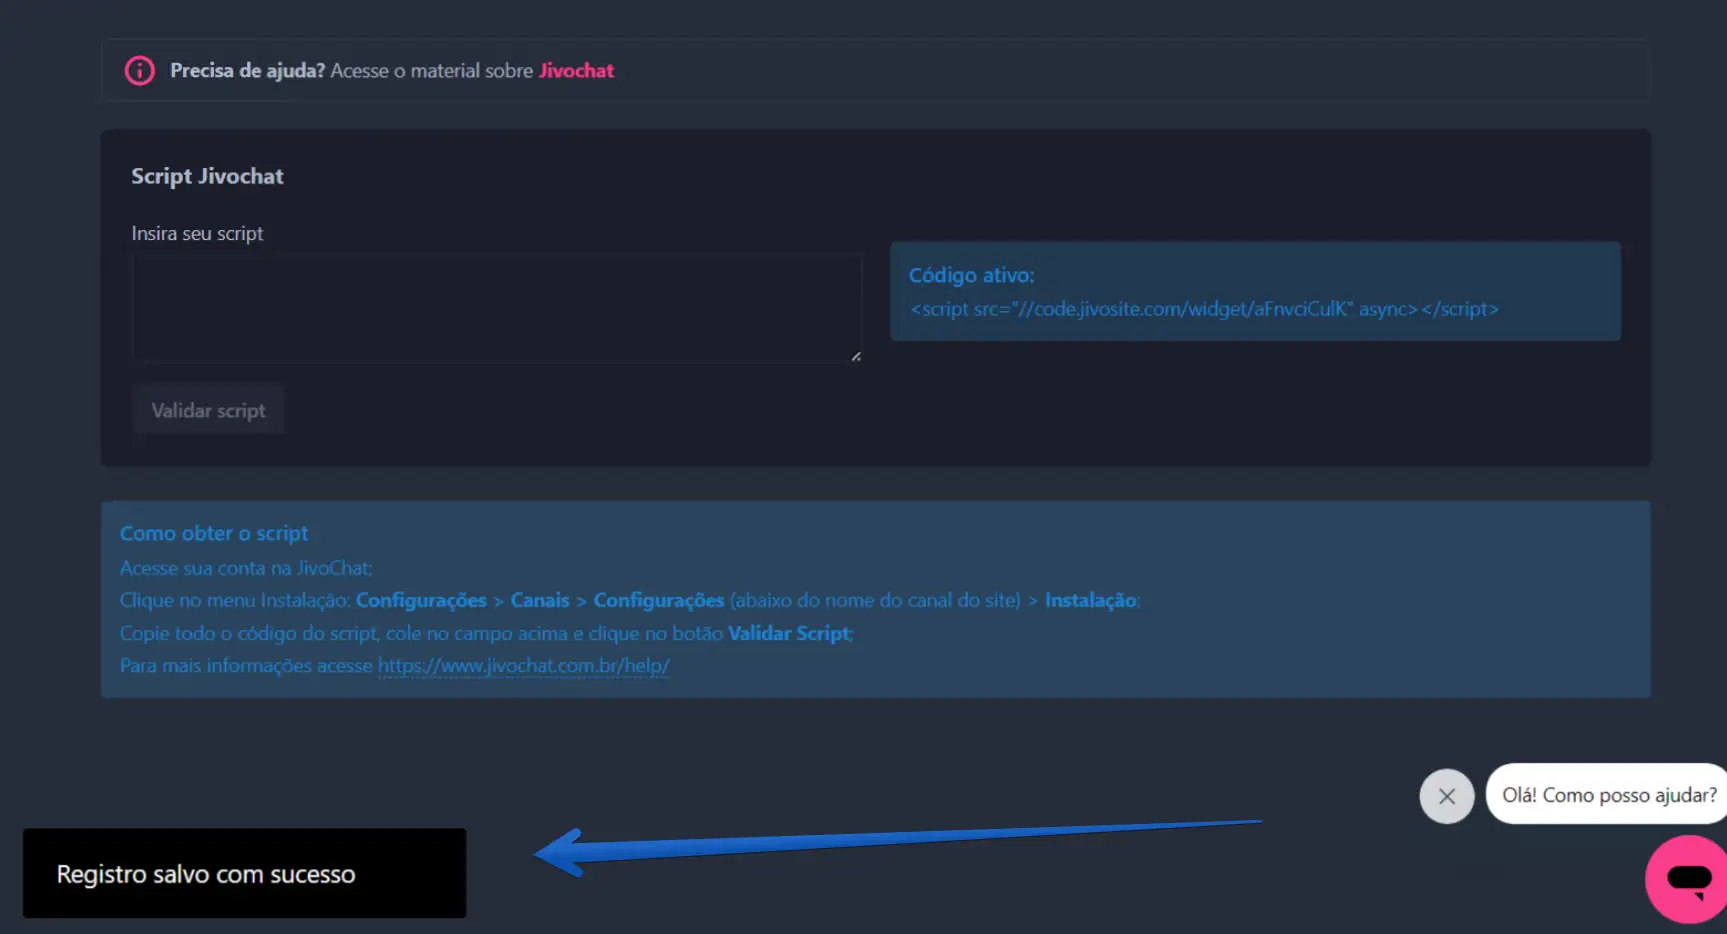Select the active script code text
This screenshot has width=1727, height=934.
(1204, 309)
